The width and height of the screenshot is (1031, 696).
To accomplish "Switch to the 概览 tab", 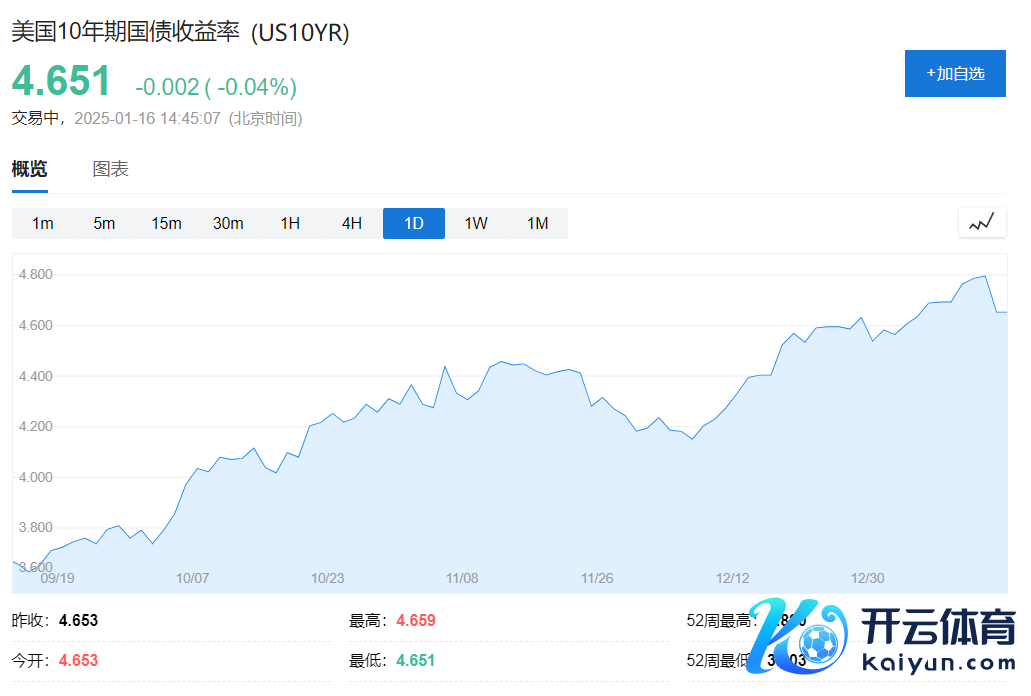I will pos(29,169).
